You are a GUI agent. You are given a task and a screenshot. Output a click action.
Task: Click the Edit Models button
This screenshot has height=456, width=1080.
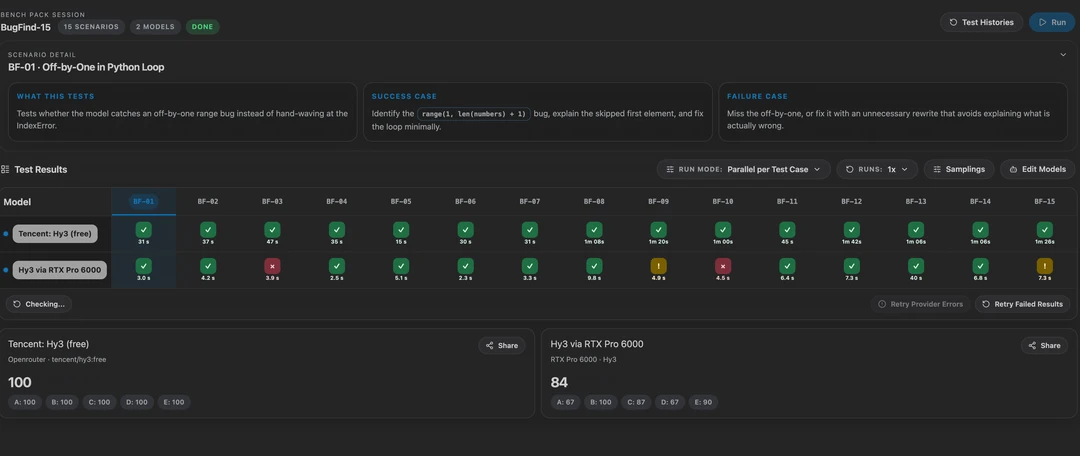[1037, 169]
